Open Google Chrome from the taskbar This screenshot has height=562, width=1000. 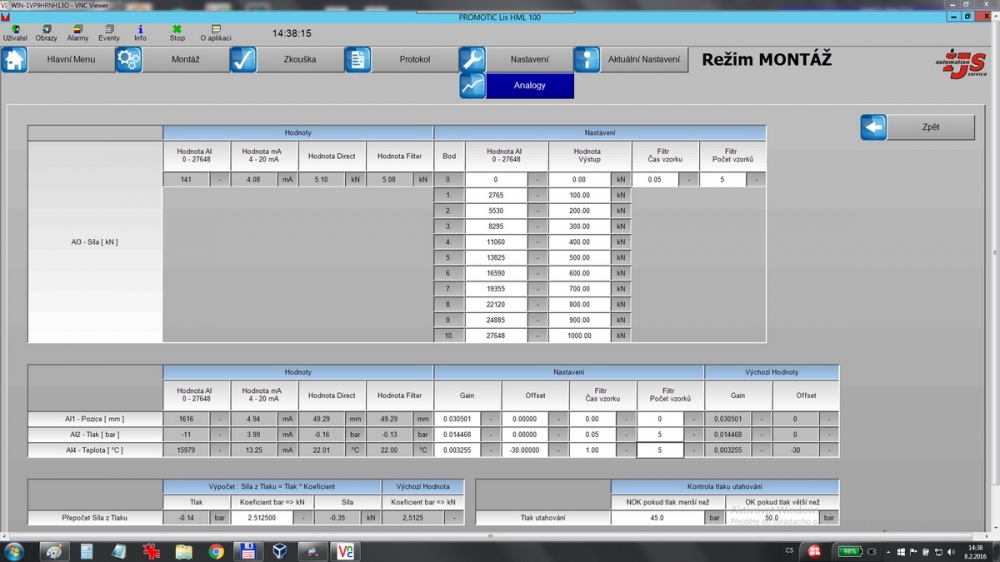[x=216, y=551]
